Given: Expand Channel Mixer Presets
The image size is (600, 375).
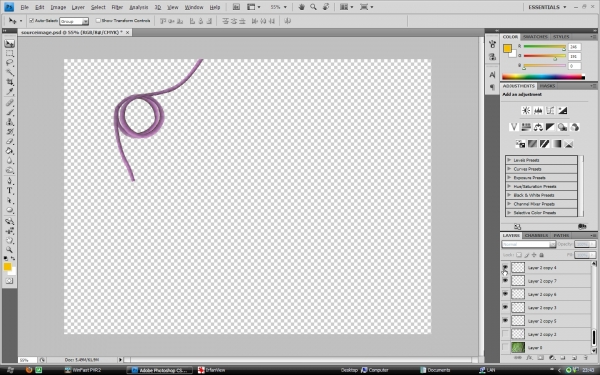Looking at the screenshot, I should (x=509, y=204).
